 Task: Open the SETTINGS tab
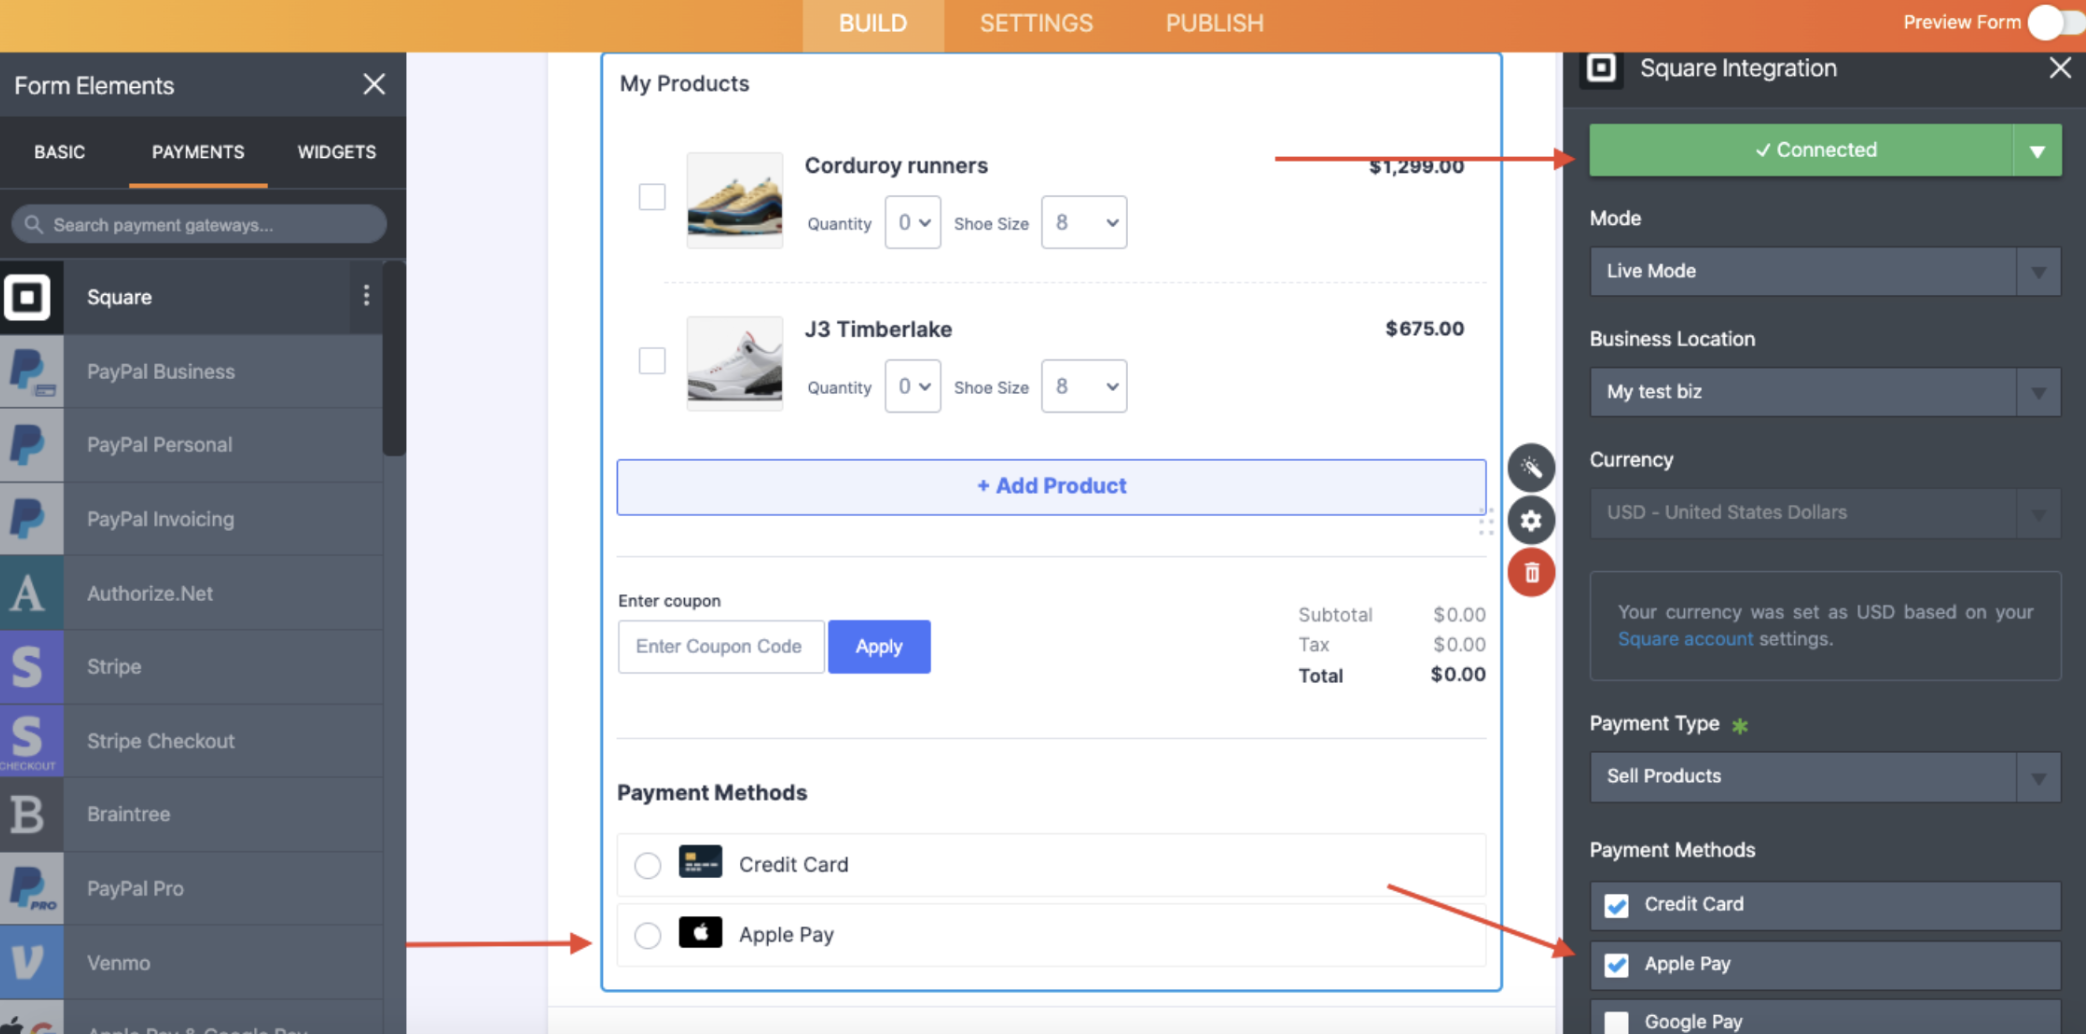pyautogui.click(x=1036, y=23)
